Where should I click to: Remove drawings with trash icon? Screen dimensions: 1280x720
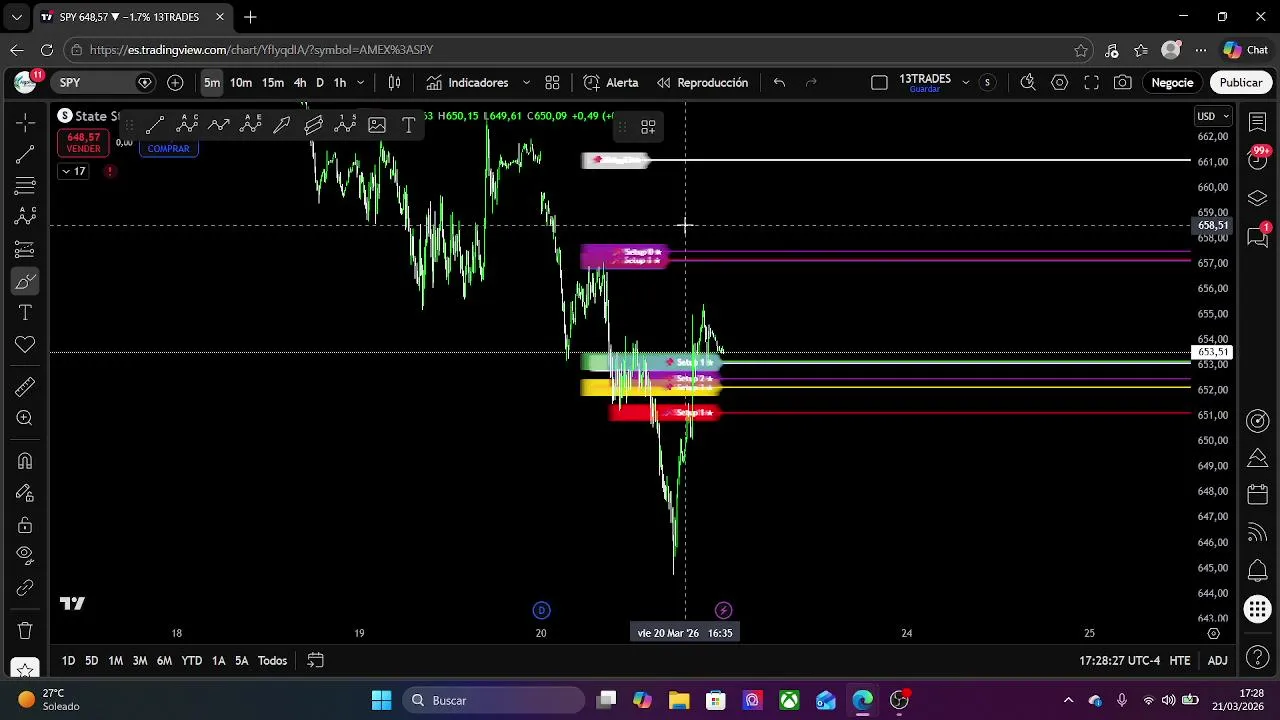(x=25, y=631)
